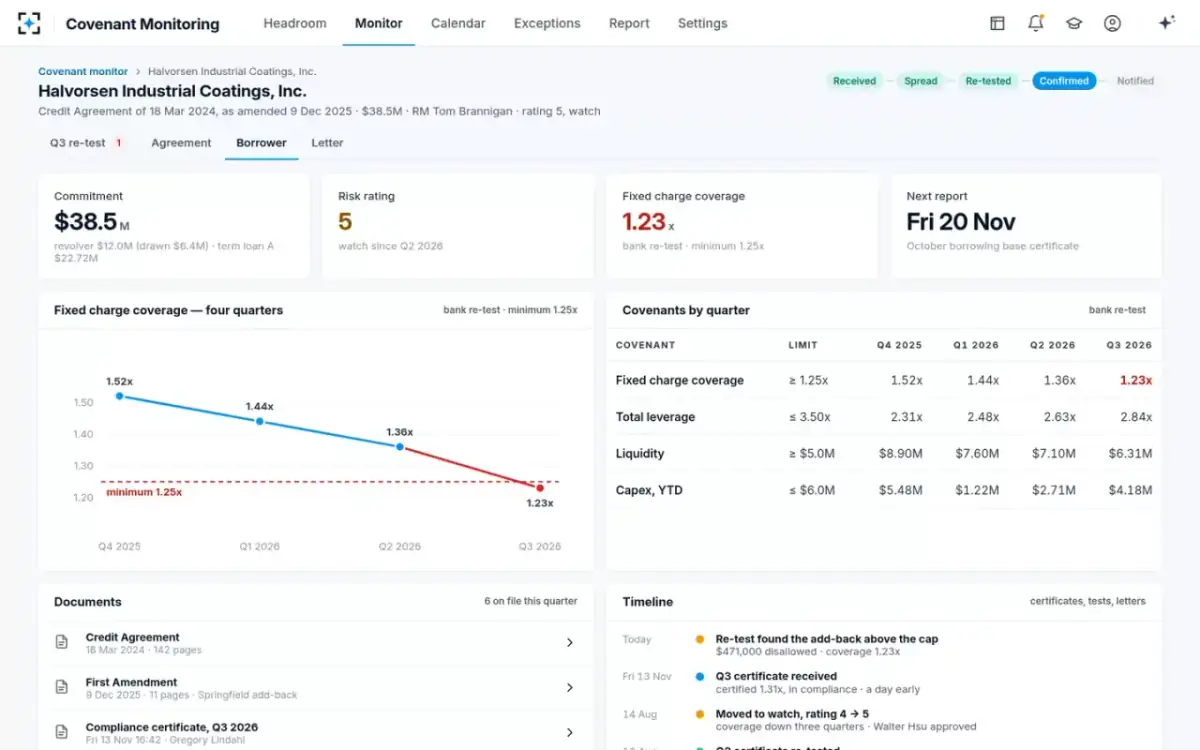This screenshot has width=1200, height=750.
Task: Expand the Compliance certificate Q3 2026 chevron
Action: 570,732
